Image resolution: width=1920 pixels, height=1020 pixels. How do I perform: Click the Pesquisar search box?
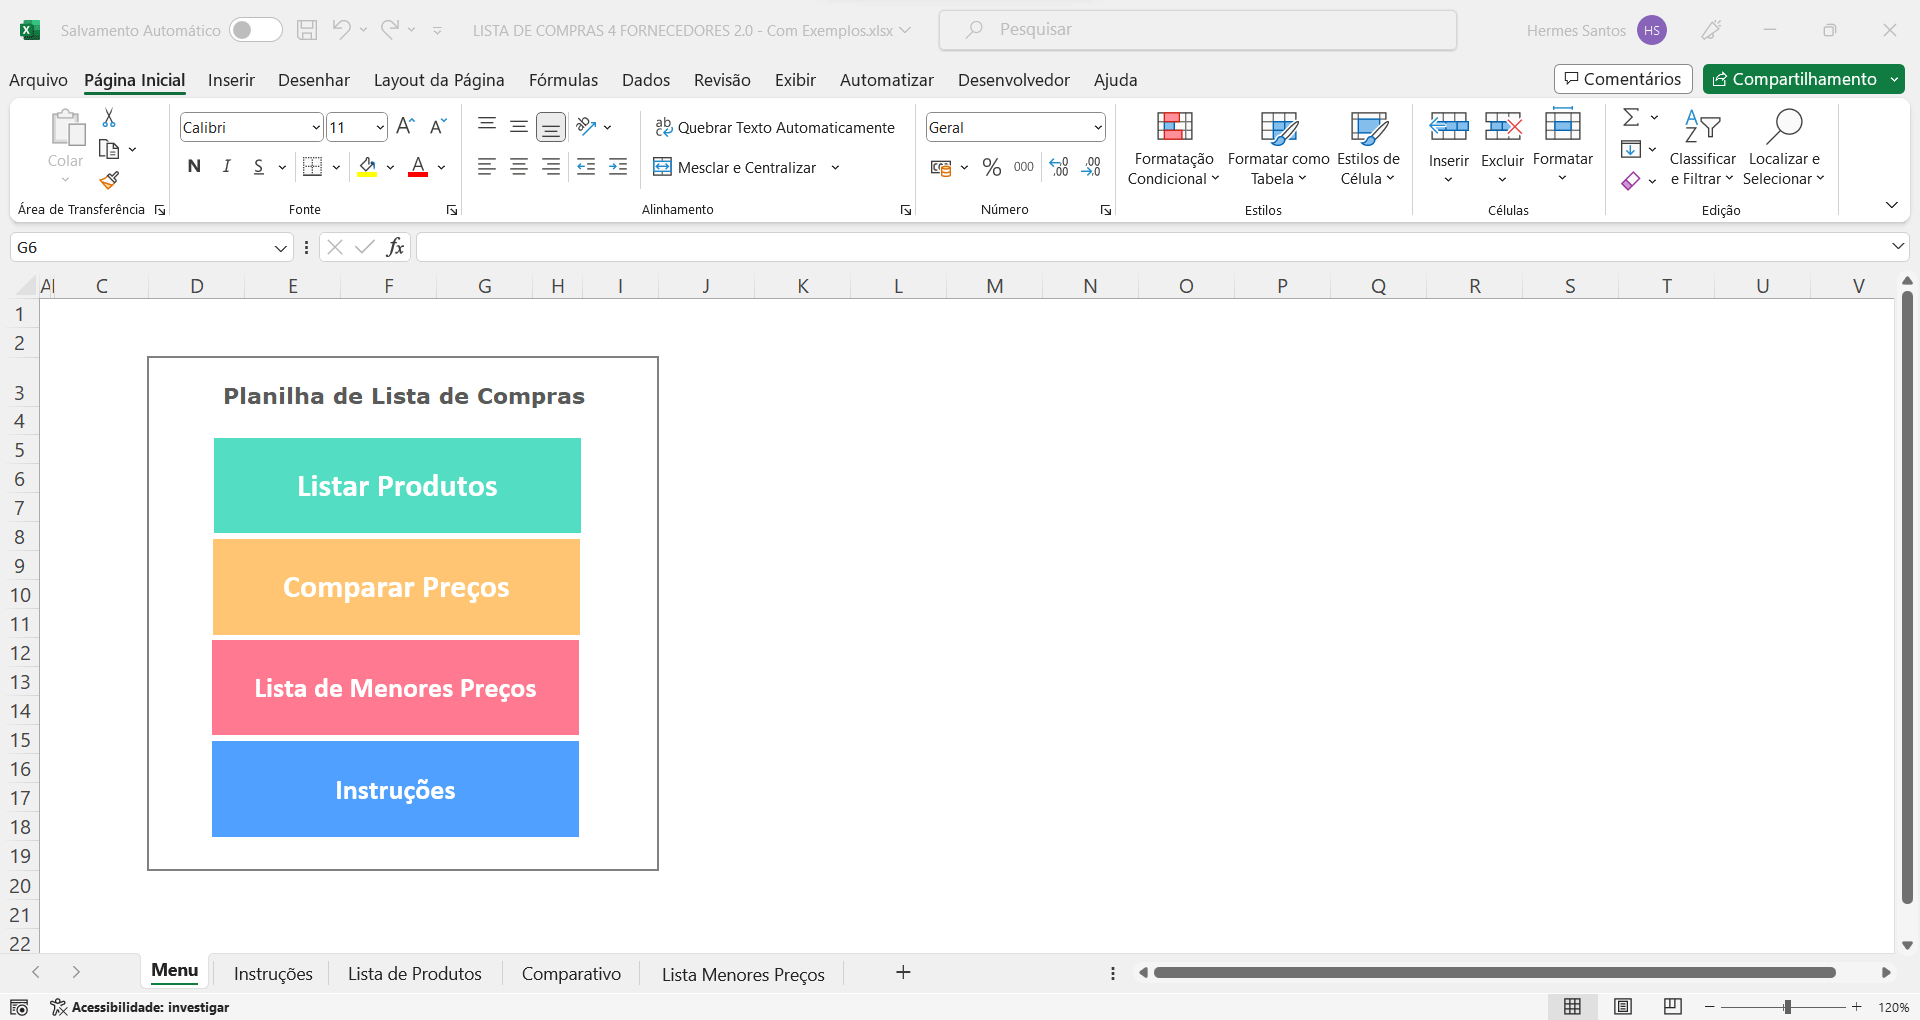[1198, 30]
